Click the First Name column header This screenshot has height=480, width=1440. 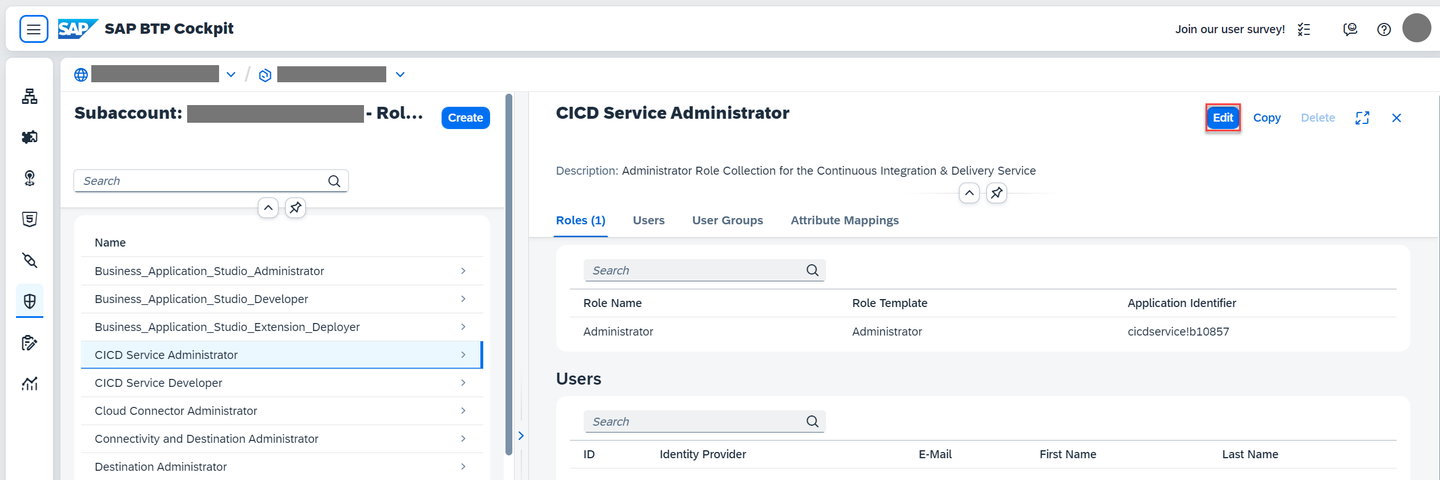coord(1068,454)
